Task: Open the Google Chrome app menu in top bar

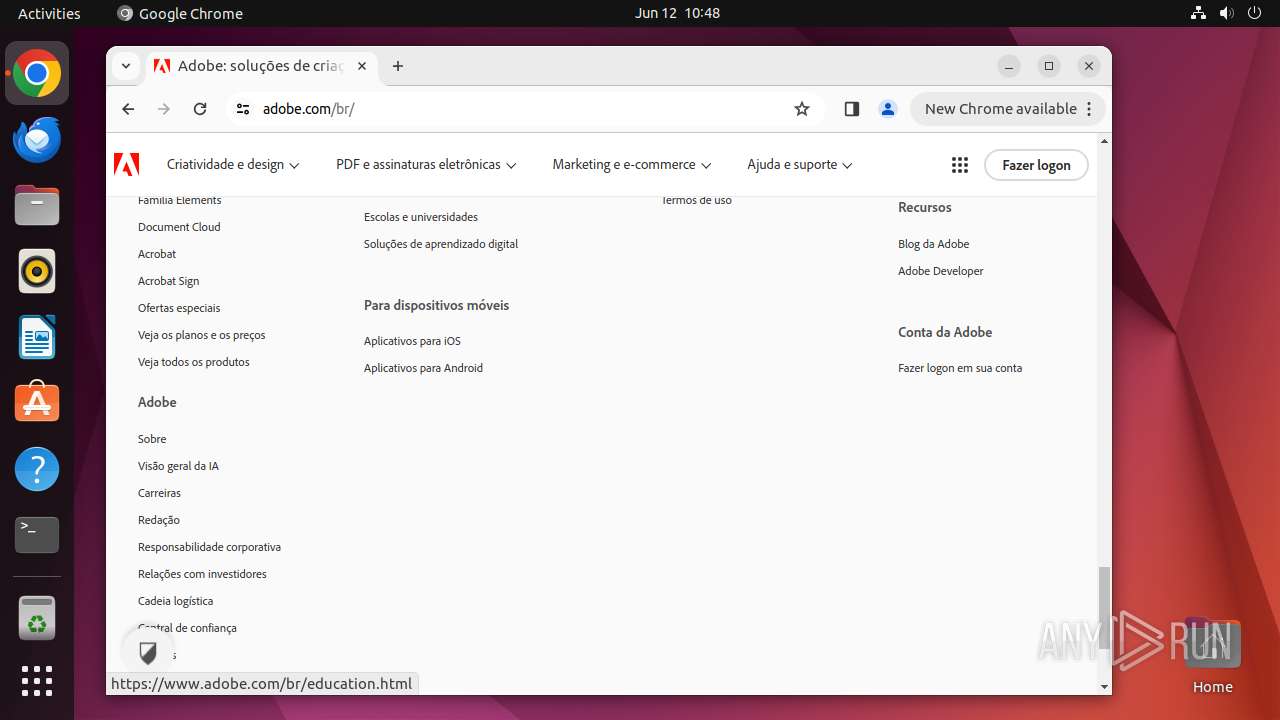Action: click(x=181, y=13)
